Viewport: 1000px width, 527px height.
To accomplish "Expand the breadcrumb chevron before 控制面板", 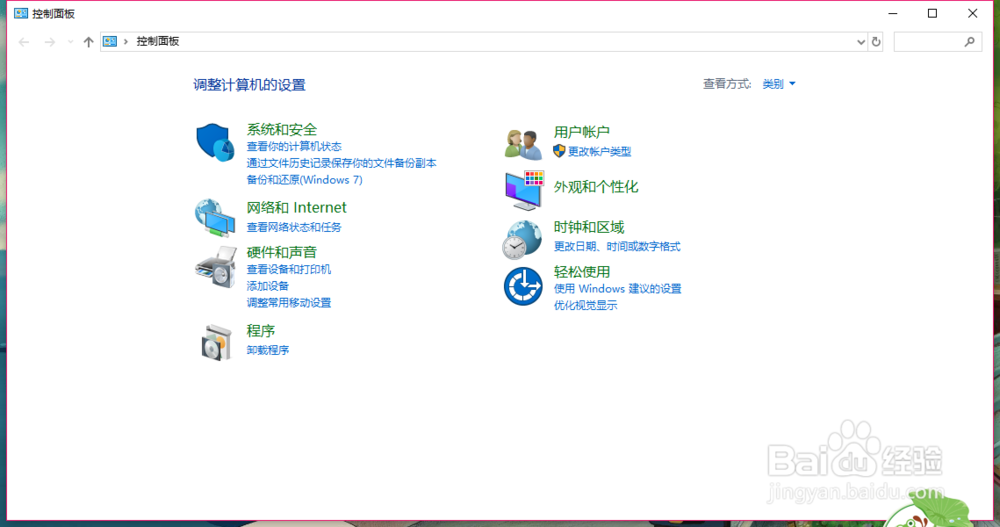I will point(126,41).
